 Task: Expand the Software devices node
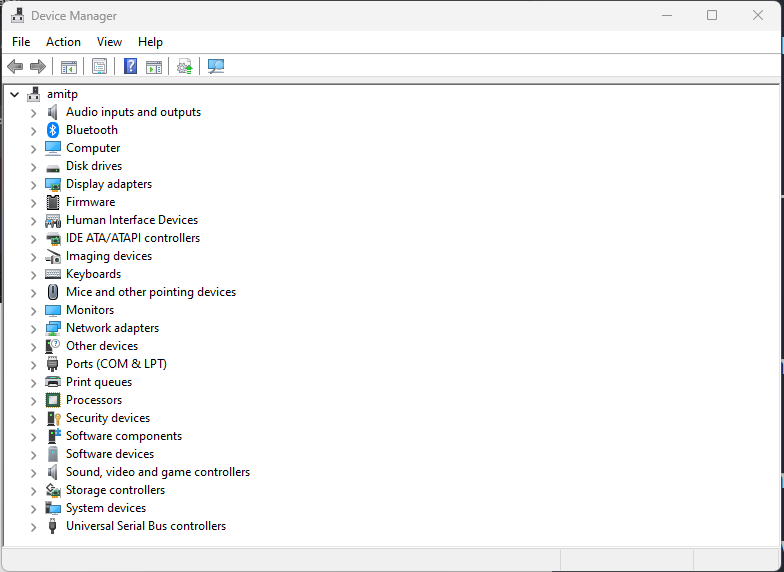tap(34, 455)
